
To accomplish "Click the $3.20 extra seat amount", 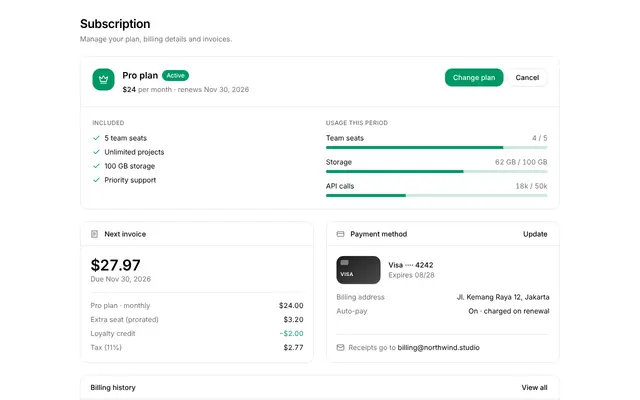I will tap(293, 319).
